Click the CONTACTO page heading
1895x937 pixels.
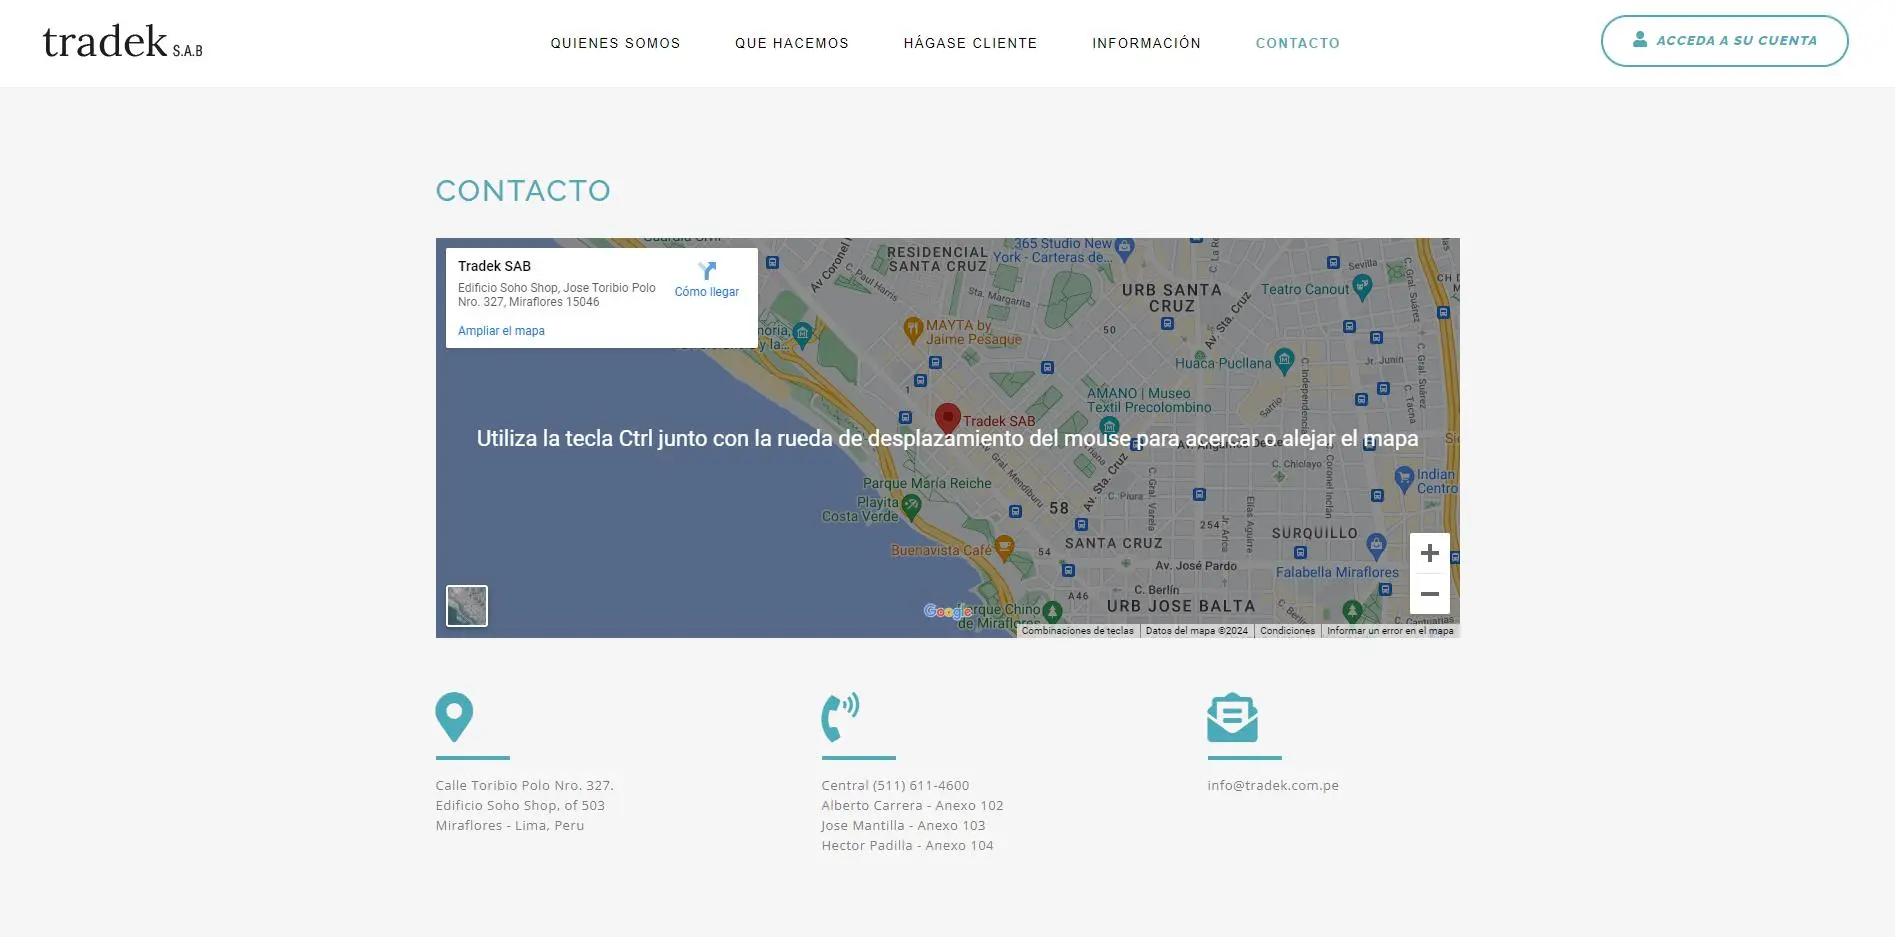coord(523,191)
